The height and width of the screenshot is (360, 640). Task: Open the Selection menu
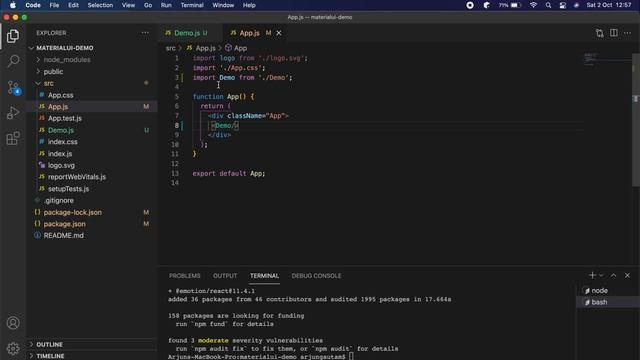100,5
